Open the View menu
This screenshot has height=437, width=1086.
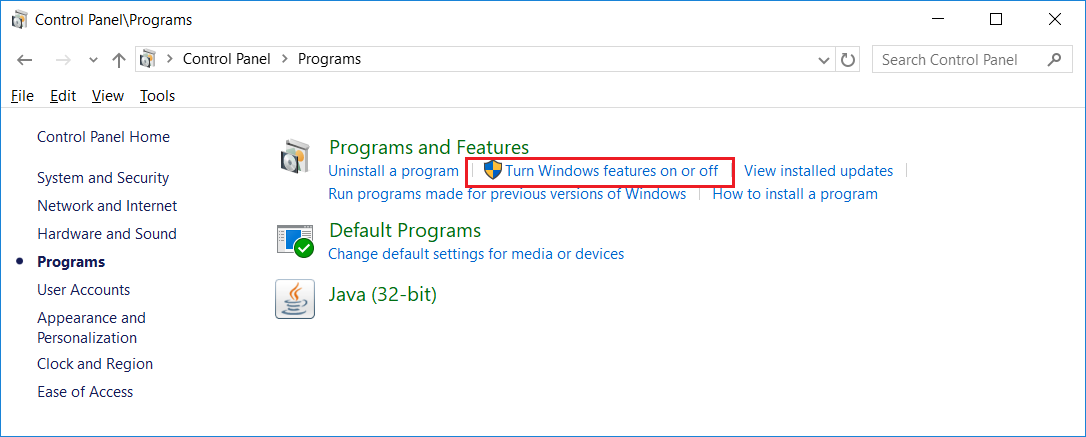tap(107, 96)
